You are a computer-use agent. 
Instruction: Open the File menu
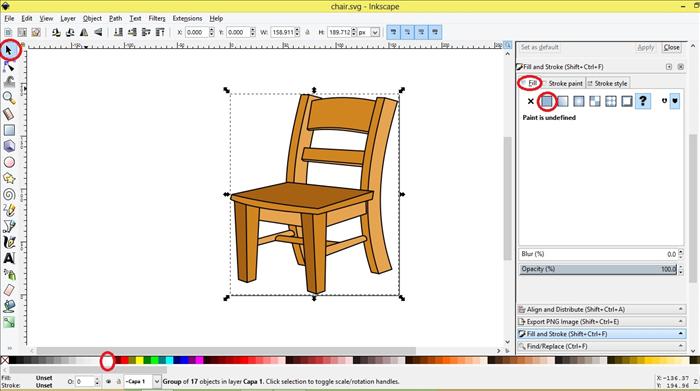click(9, 18)
